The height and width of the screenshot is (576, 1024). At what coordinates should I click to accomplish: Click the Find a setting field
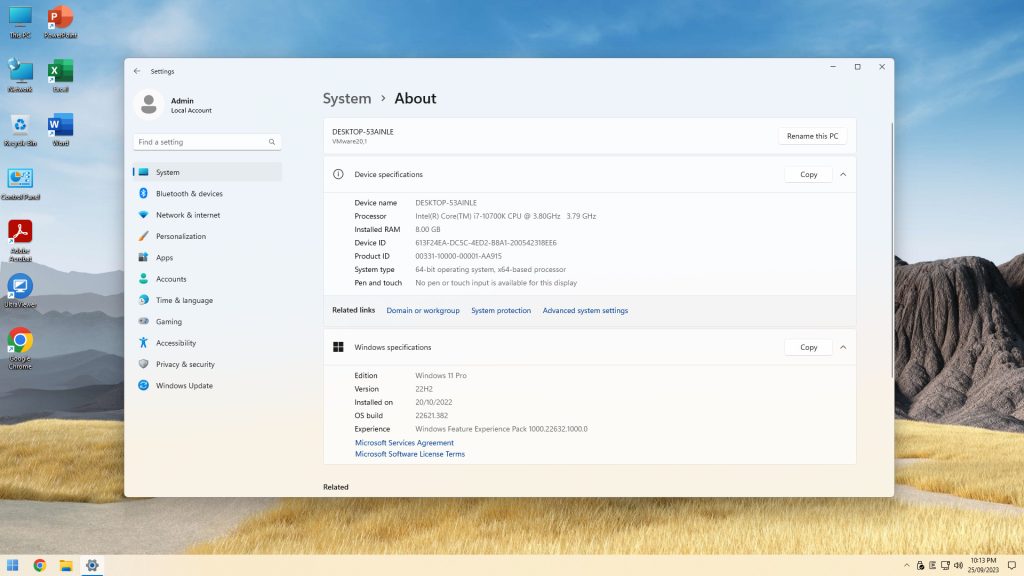(207, 142)
